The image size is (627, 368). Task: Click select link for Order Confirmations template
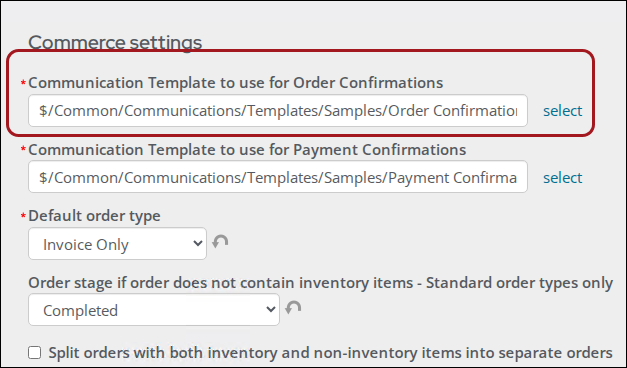(x=562, y=110)
